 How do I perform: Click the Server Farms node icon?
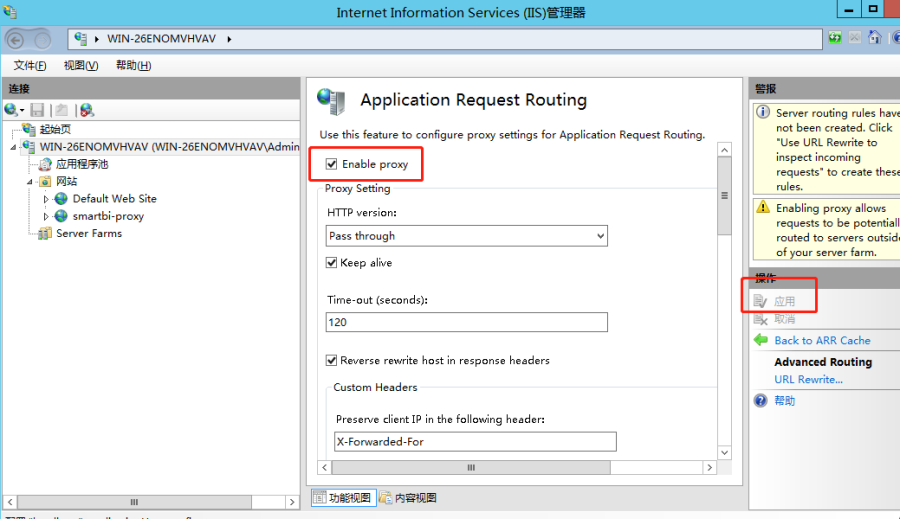click(45, 234)
